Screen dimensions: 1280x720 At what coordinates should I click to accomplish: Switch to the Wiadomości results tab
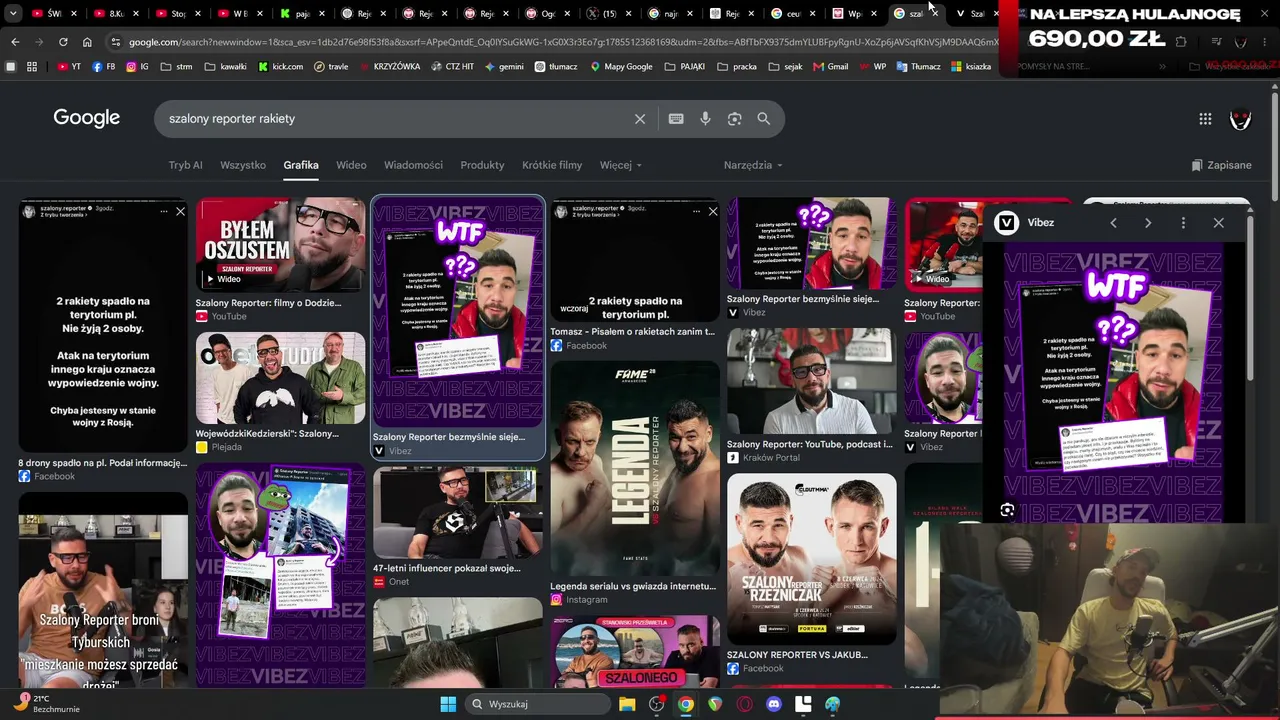413,165
